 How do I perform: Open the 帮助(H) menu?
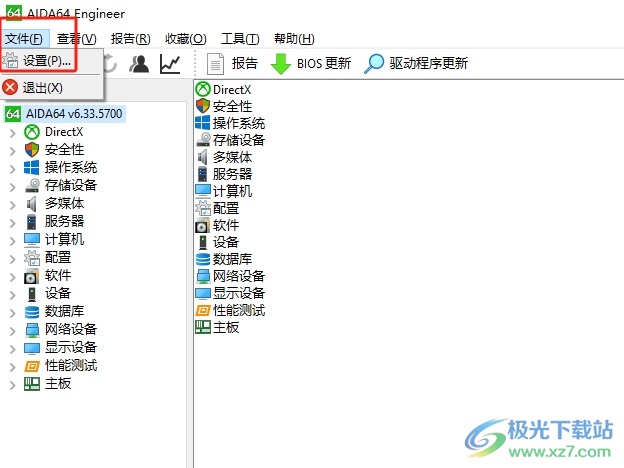[x=294, y=39]
